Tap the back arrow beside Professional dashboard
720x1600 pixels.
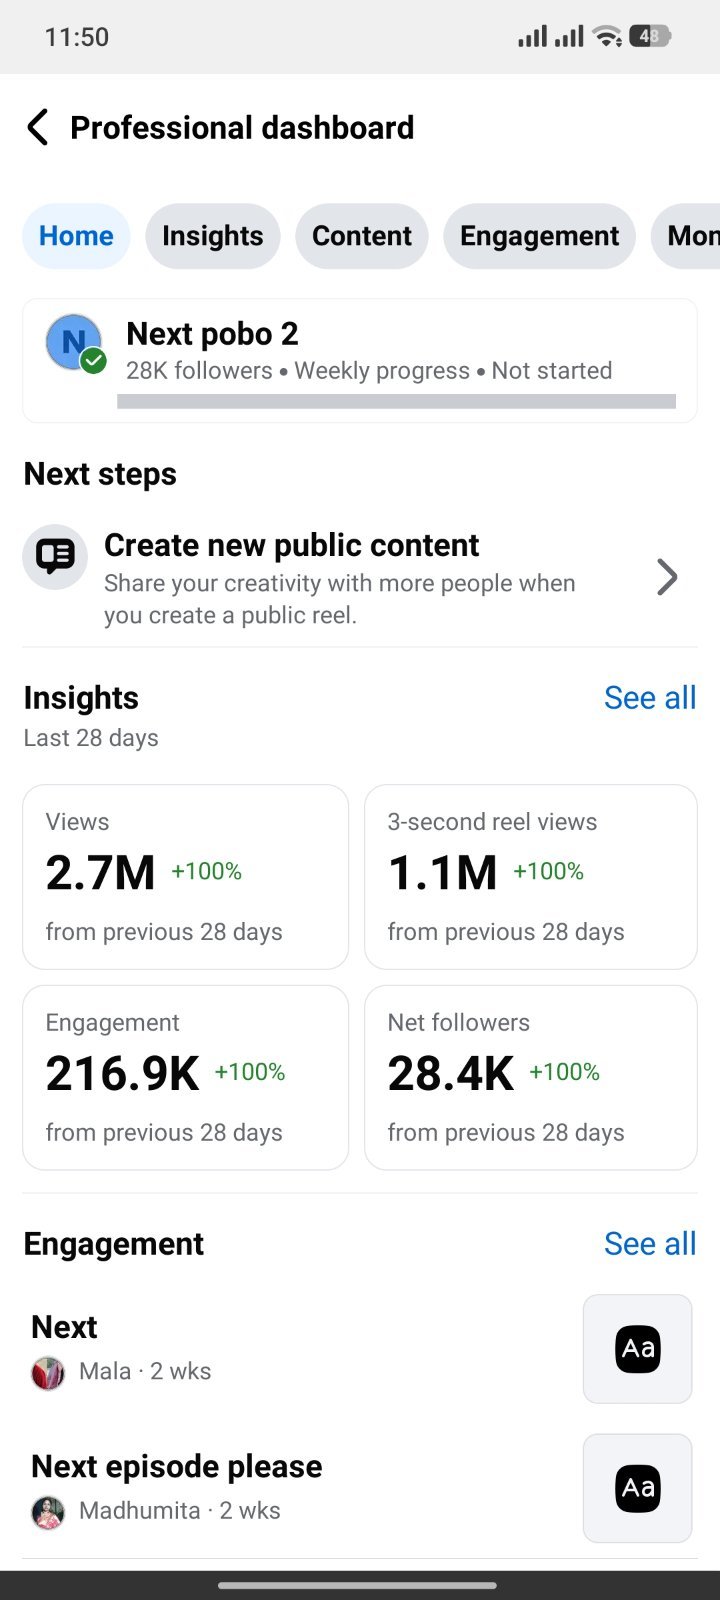click(x=38, y=128)
